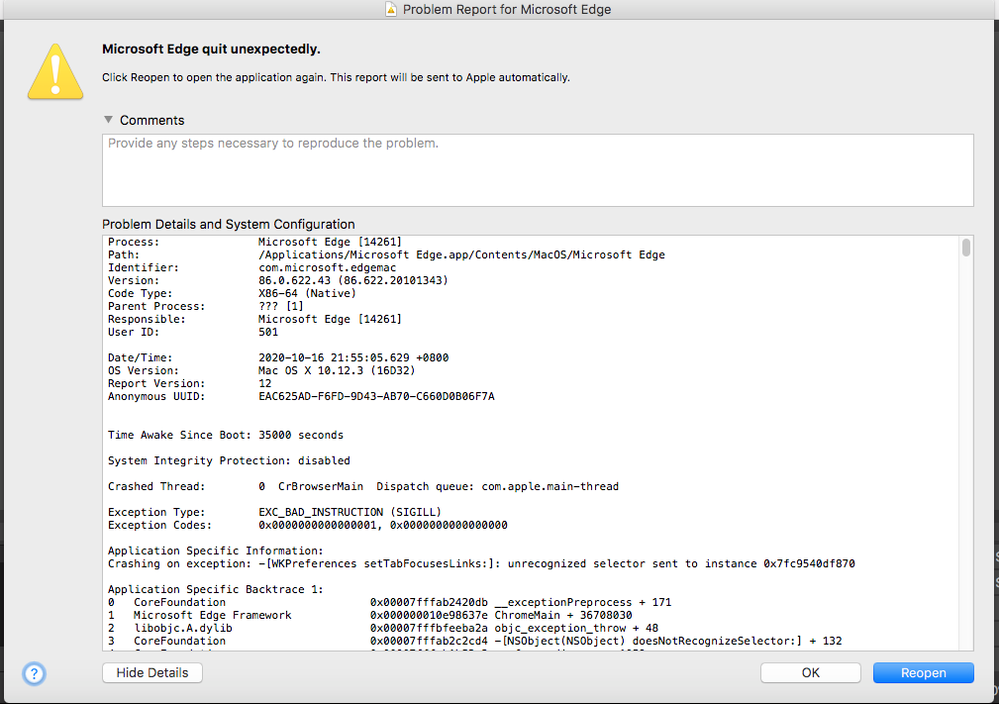Click the Crashed Thread line "CrBrowserMain"
Screen dimensions: 999x704
click(x=363, y=486)
